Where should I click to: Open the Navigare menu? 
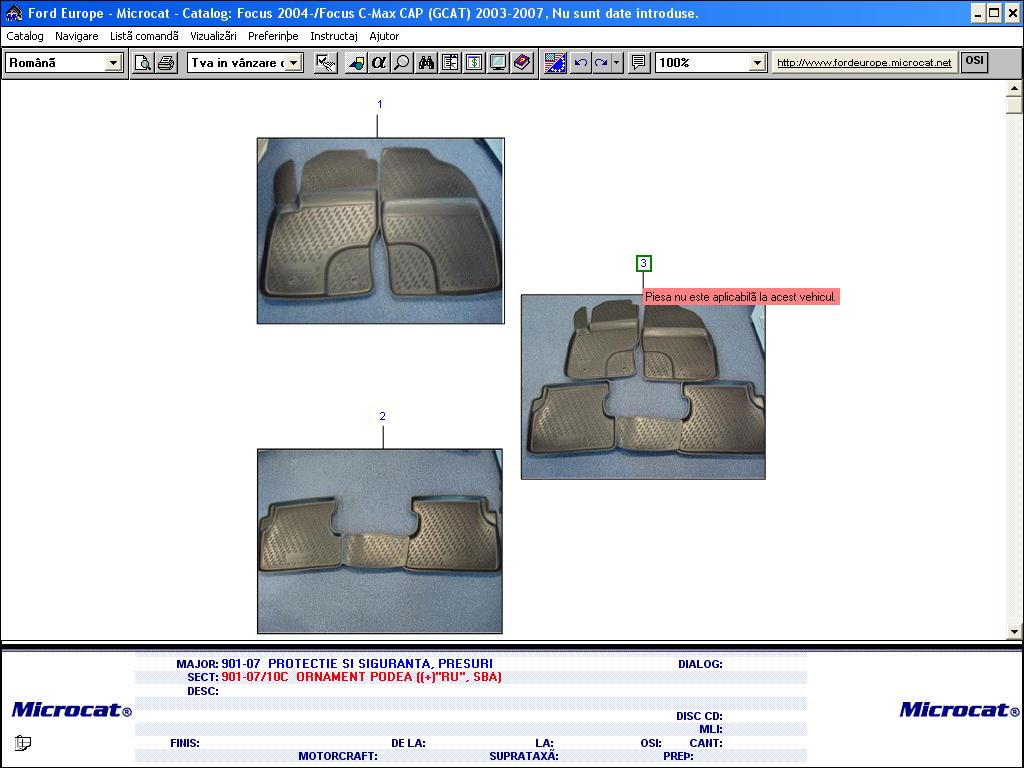click(77, 36)
